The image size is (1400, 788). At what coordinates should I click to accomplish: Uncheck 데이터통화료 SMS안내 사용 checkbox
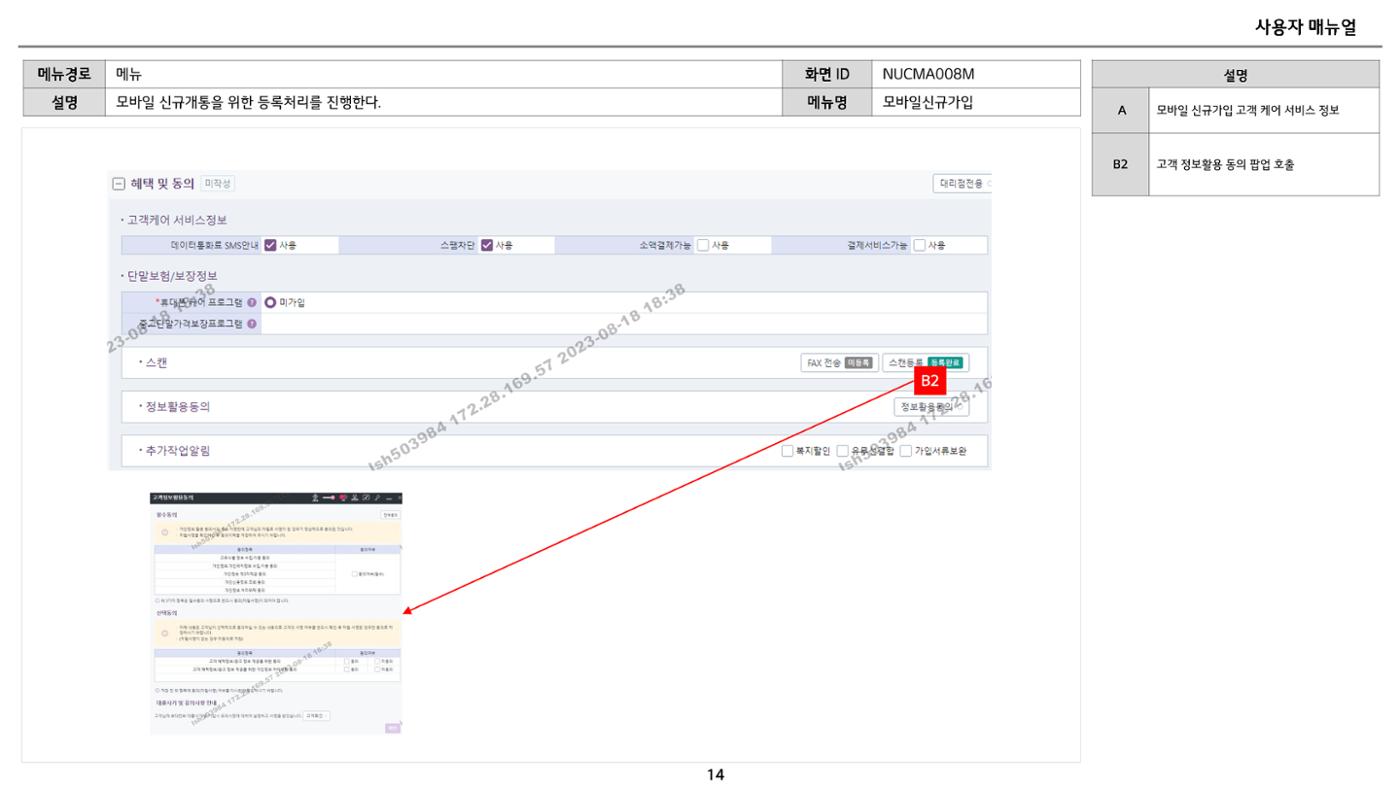tap(270, 246)
